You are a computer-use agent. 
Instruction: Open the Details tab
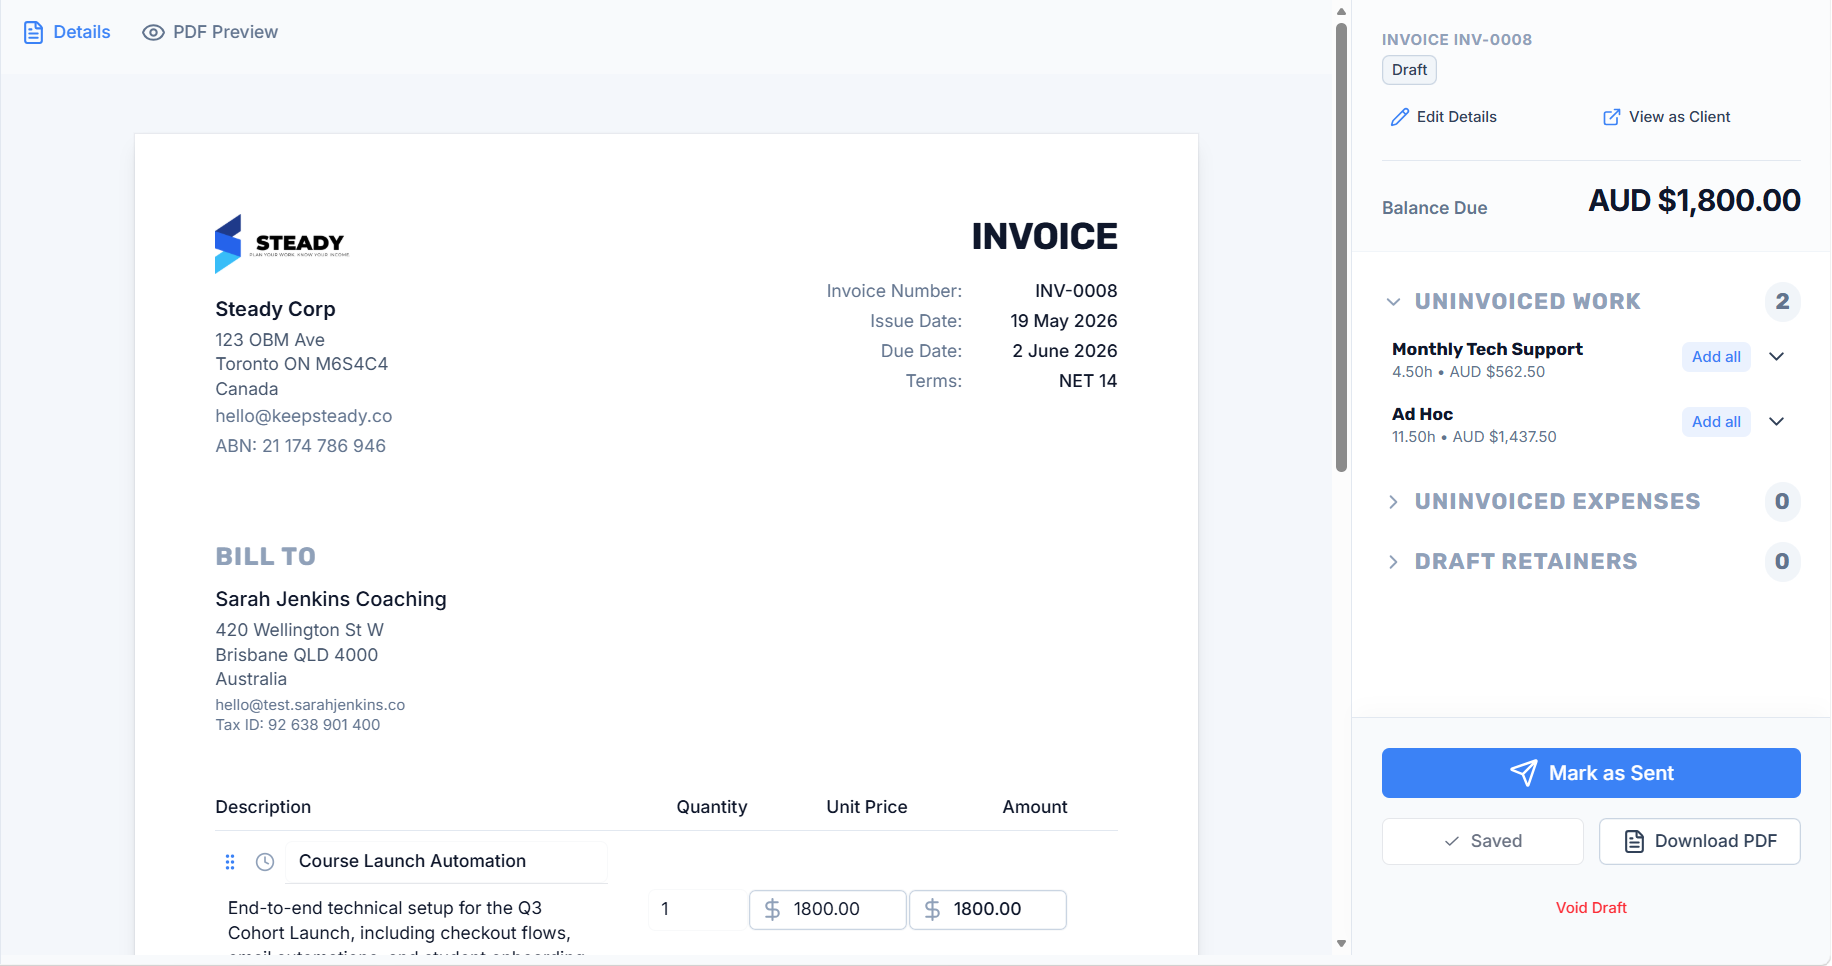click(67, 32)
